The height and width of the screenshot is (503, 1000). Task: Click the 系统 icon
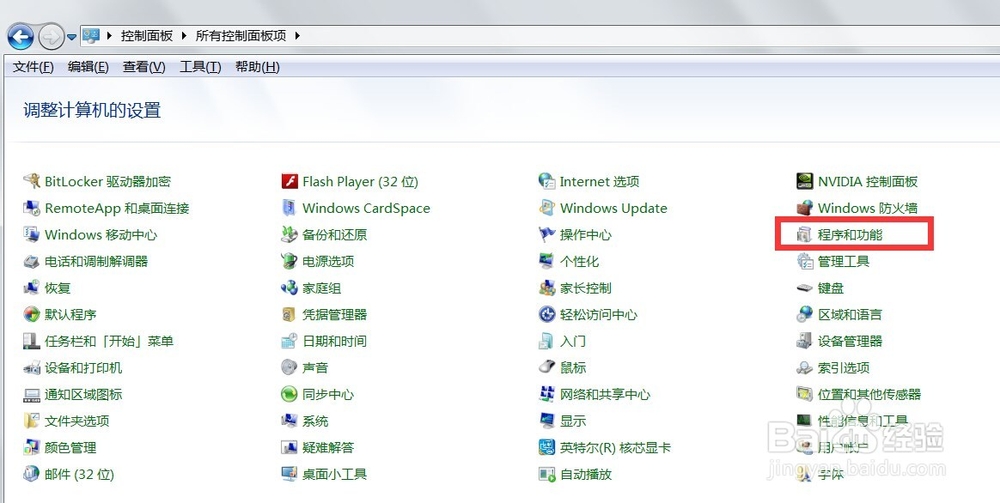tap(290, 421)
